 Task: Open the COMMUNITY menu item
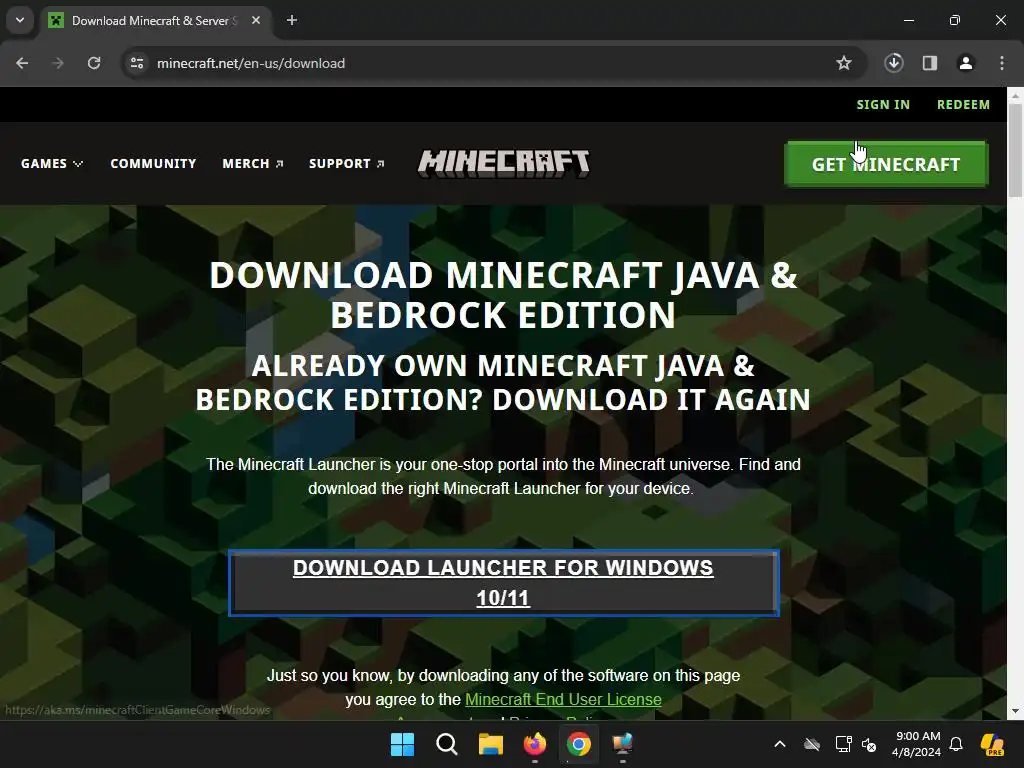[153, 163]
